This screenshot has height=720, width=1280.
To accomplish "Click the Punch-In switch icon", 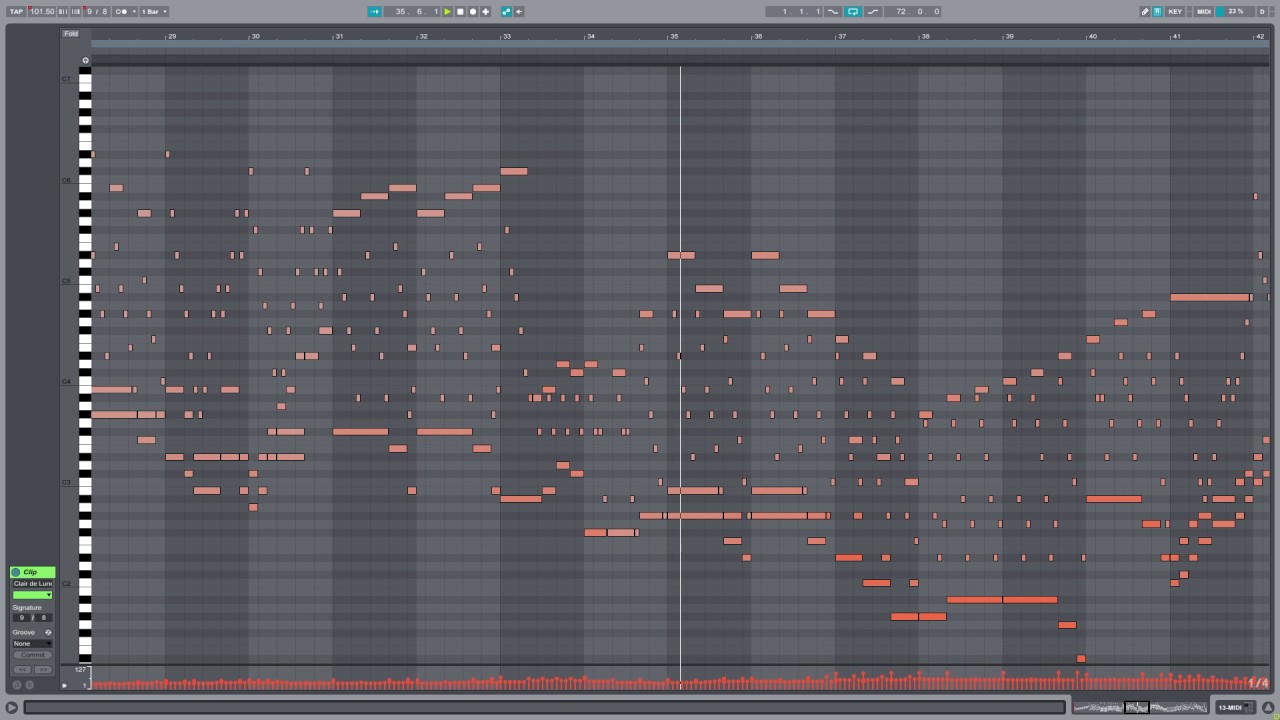I will 834,12.
